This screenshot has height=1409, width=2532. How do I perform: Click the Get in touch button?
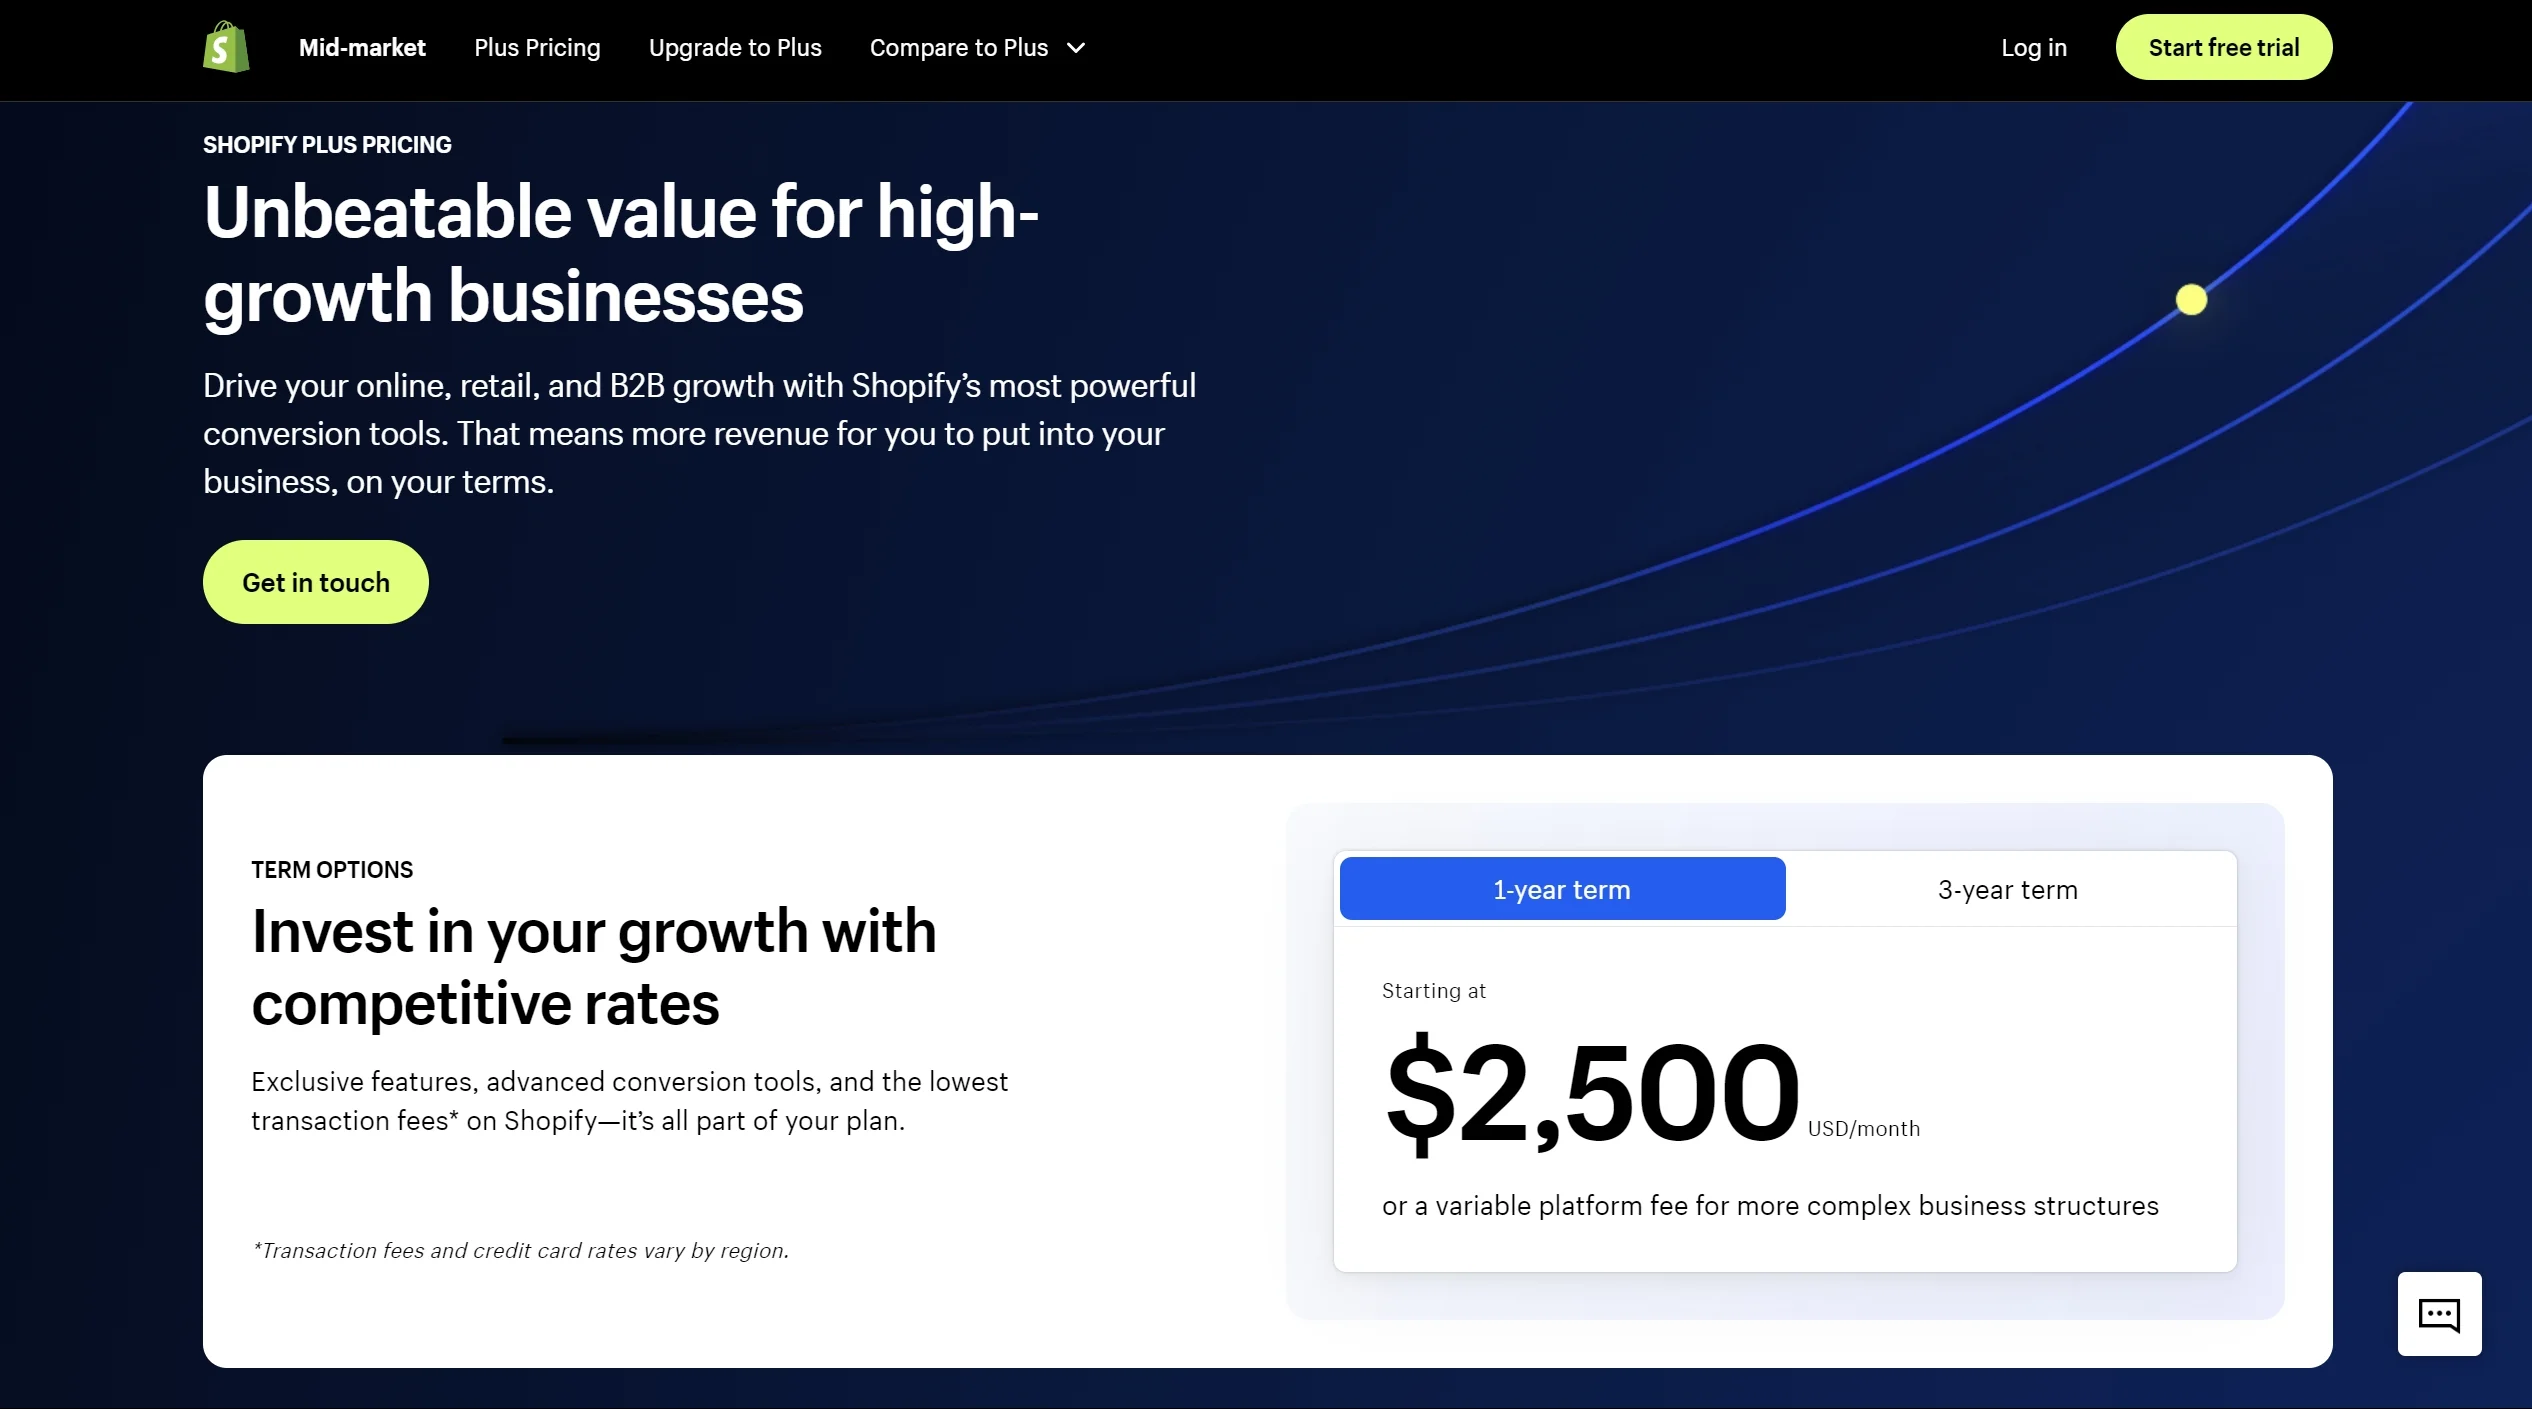[x=316, y=581]
